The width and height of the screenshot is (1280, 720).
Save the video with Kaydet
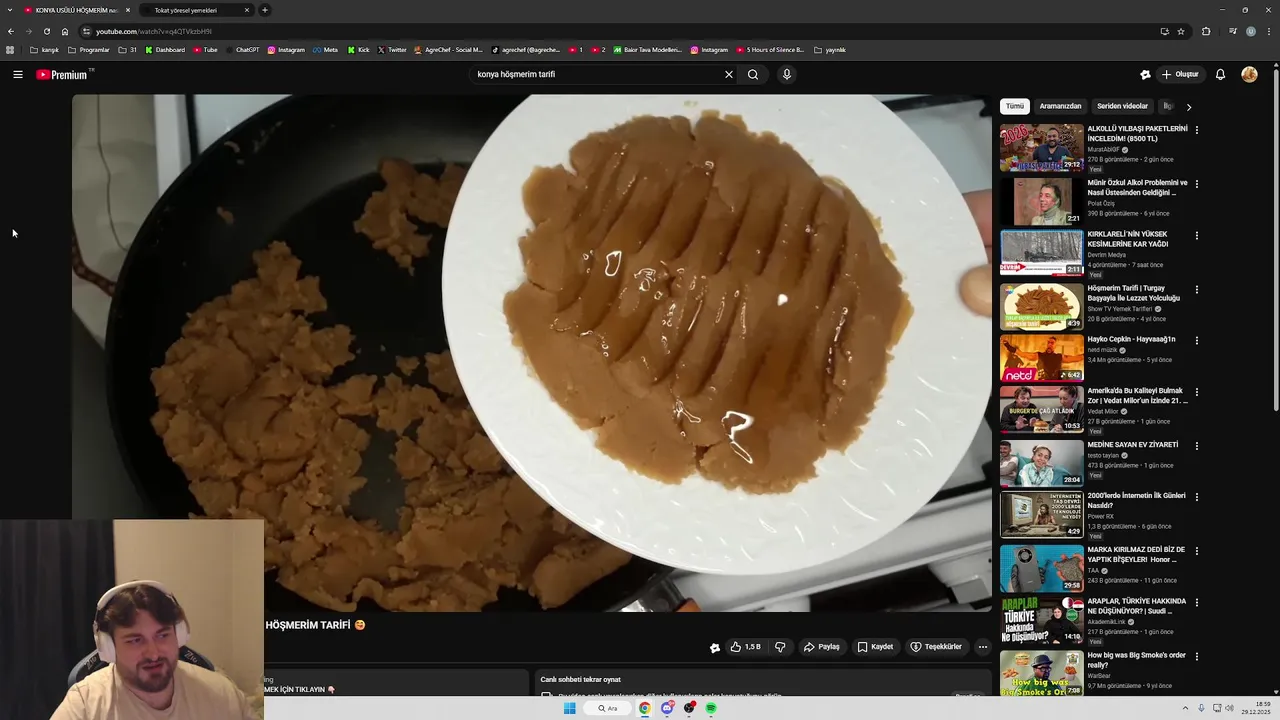coord(875,647)
